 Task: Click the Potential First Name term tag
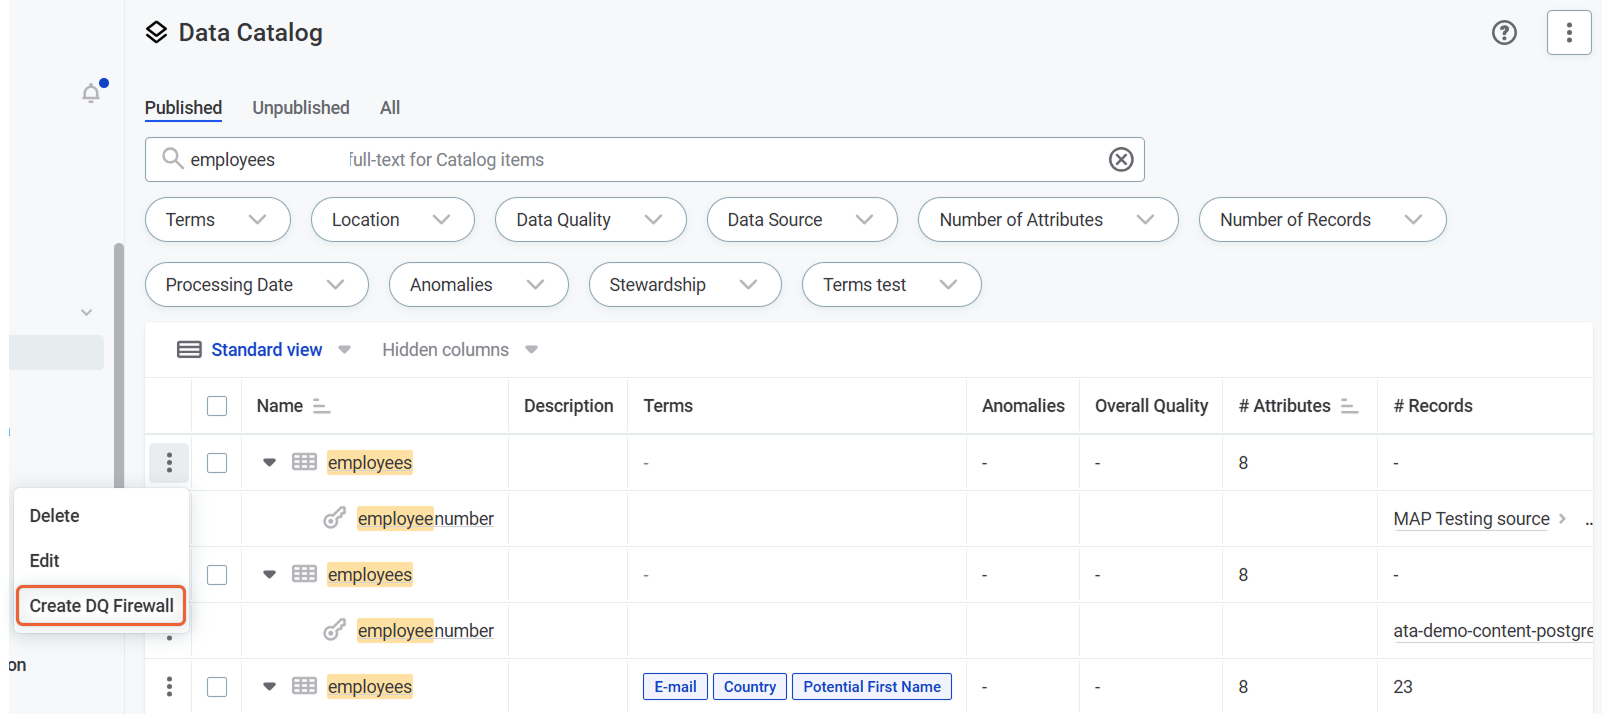coord(872,687)
